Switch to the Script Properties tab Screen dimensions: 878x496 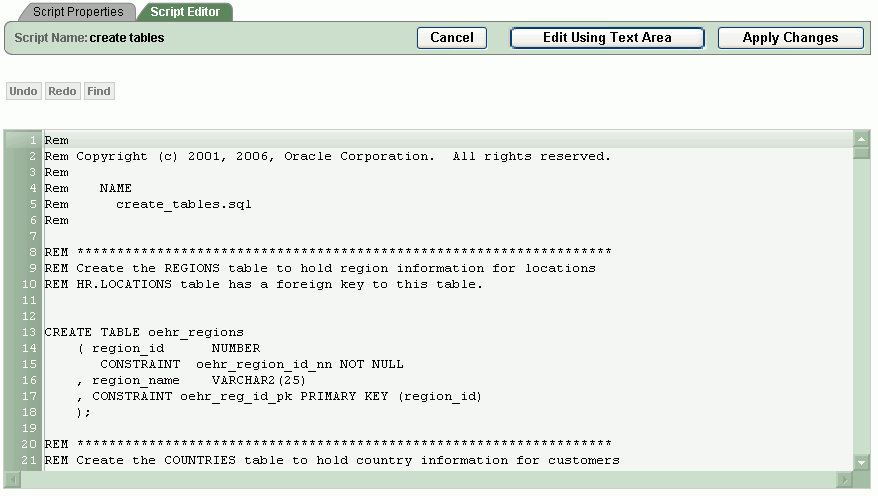tap(78, 12)
